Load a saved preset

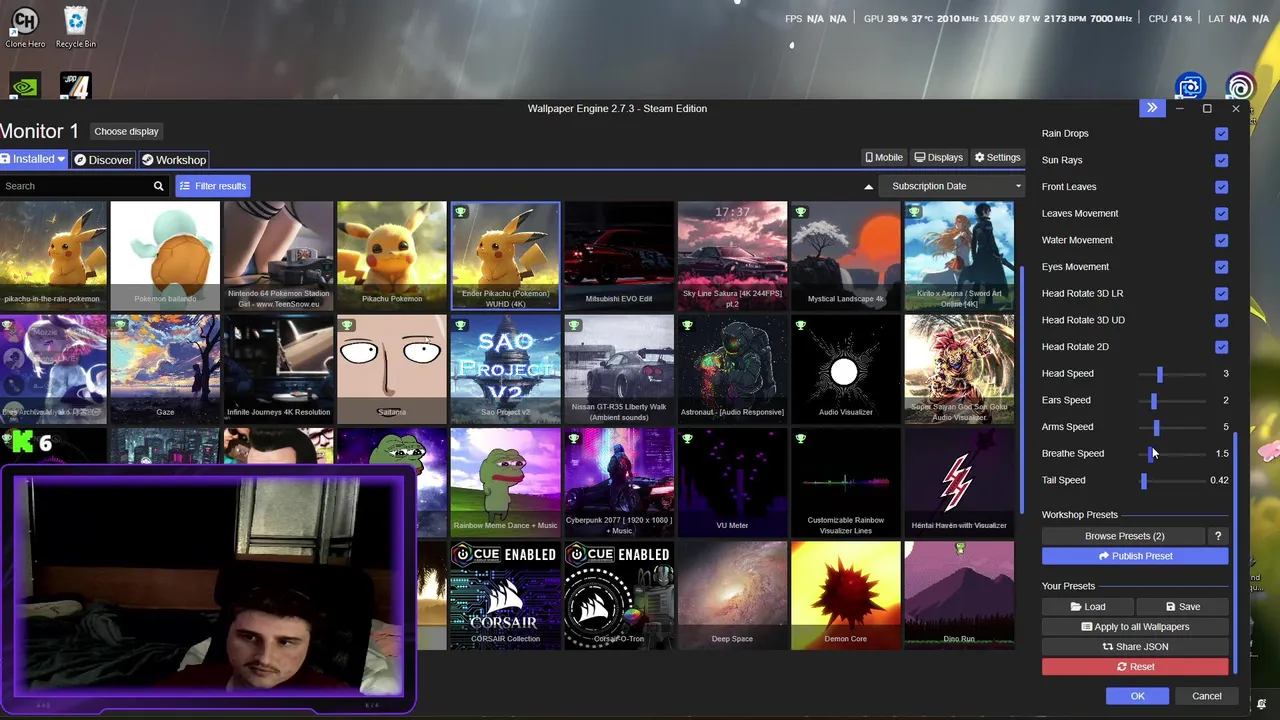1088,607
